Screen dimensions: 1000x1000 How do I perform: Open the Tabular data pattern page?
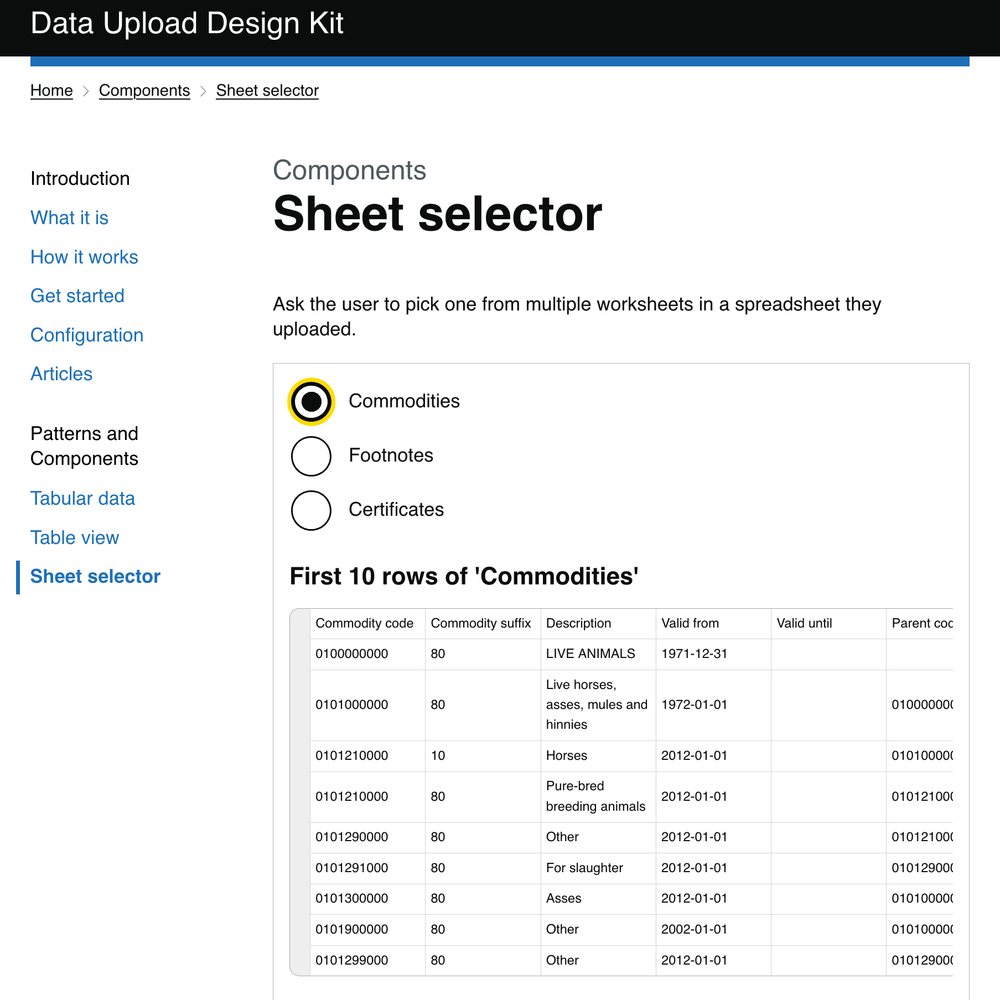point(82,498)
